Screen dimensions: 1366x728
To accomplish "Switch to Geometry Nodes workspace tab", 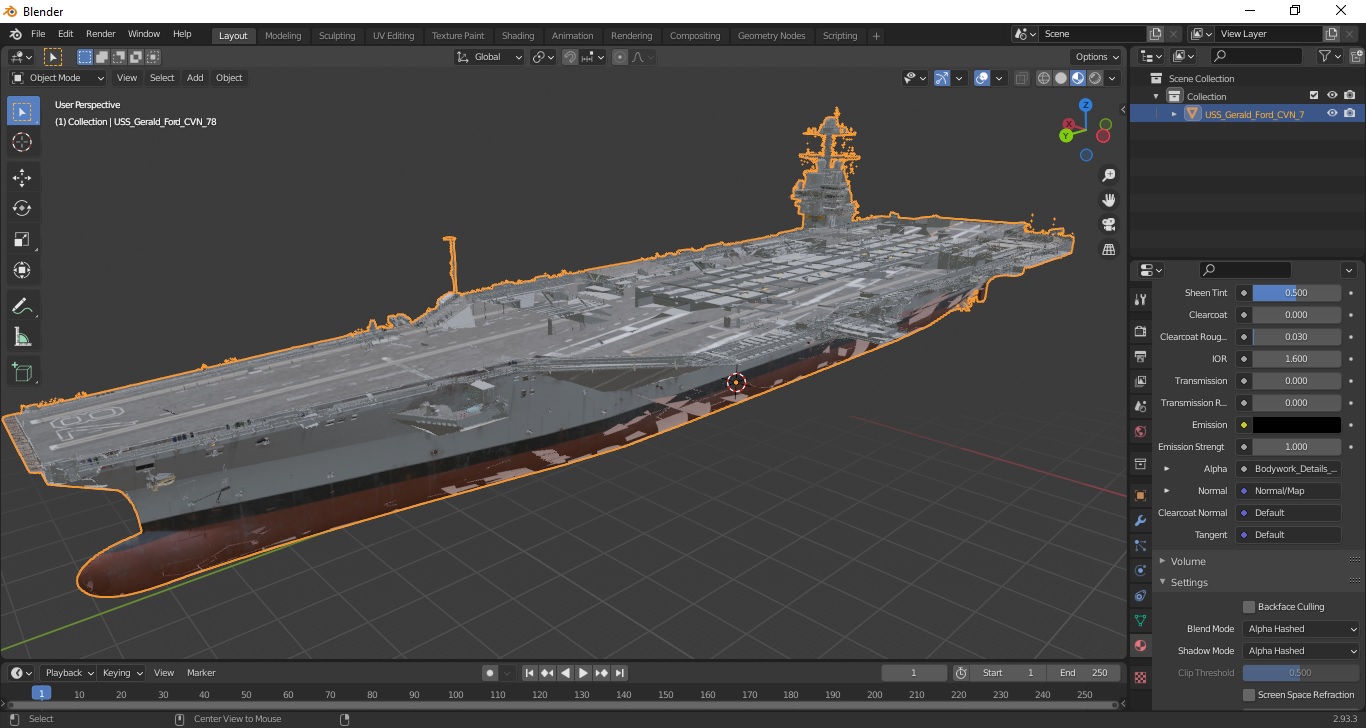I will click(771, 36).
